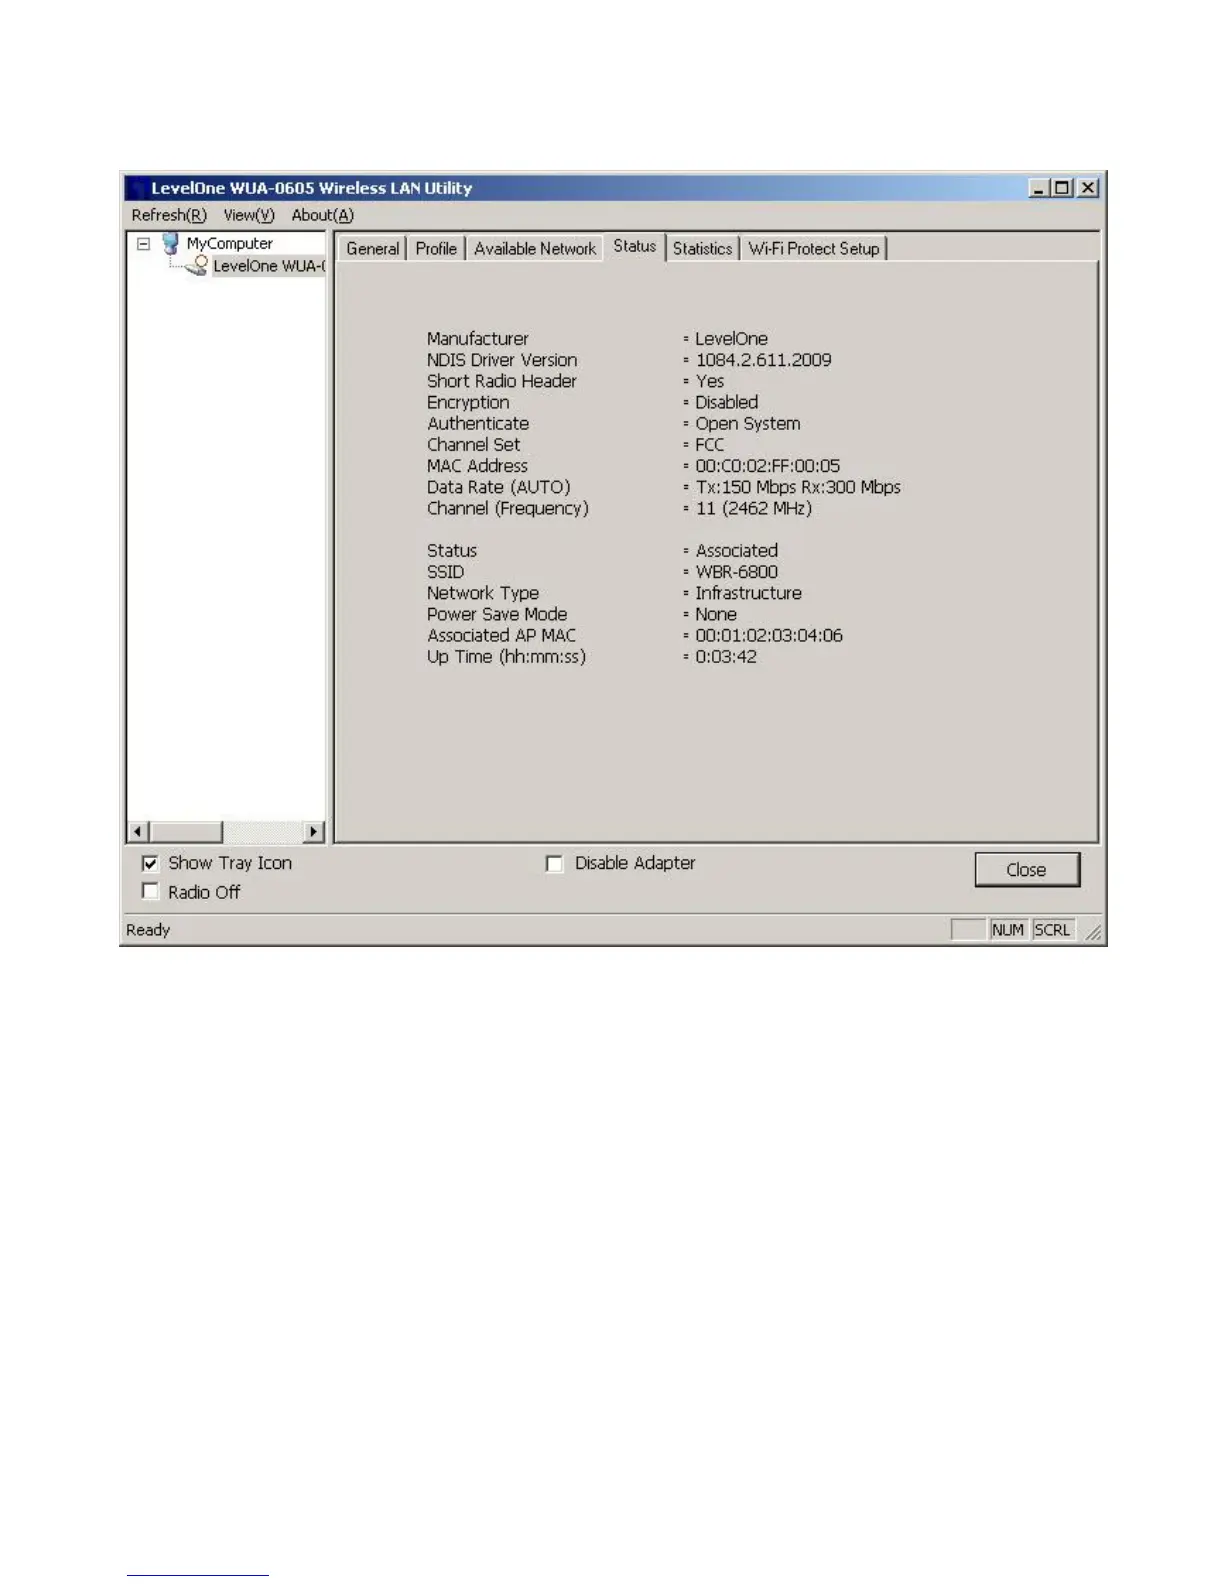Click the Encryption value Disabled

pos(726,402)
